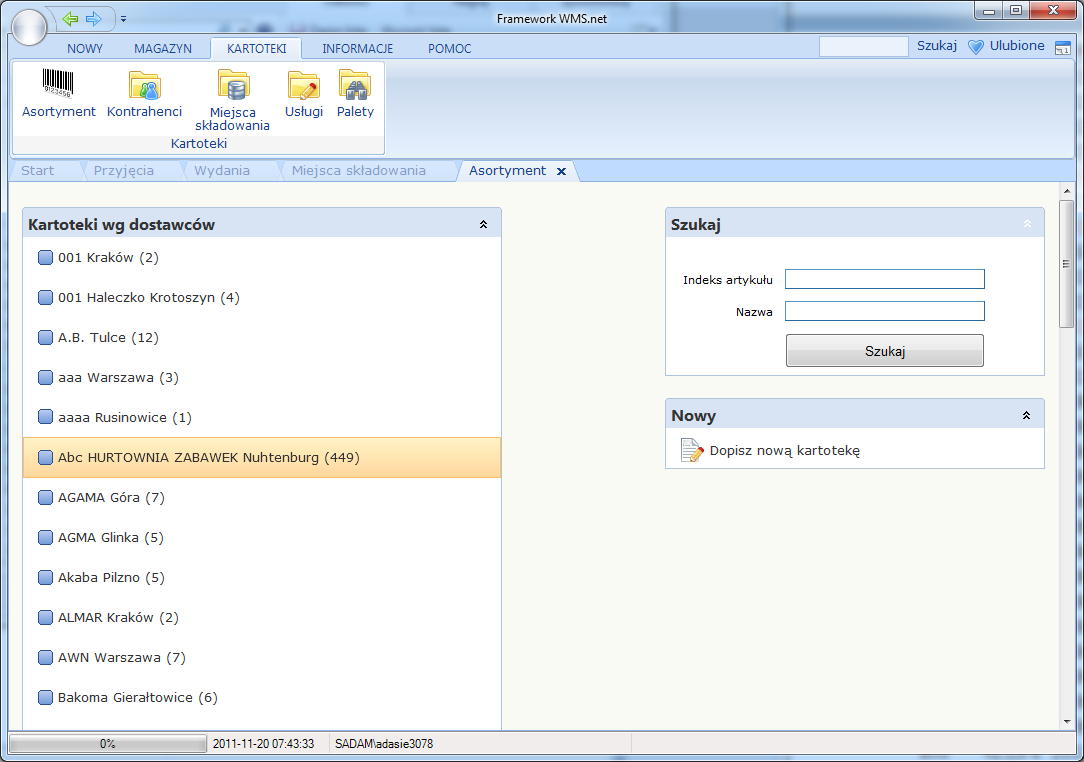Toggle checkbox for AGAMA Góra (7)
1084x762 pixels.
click(45, 497)
